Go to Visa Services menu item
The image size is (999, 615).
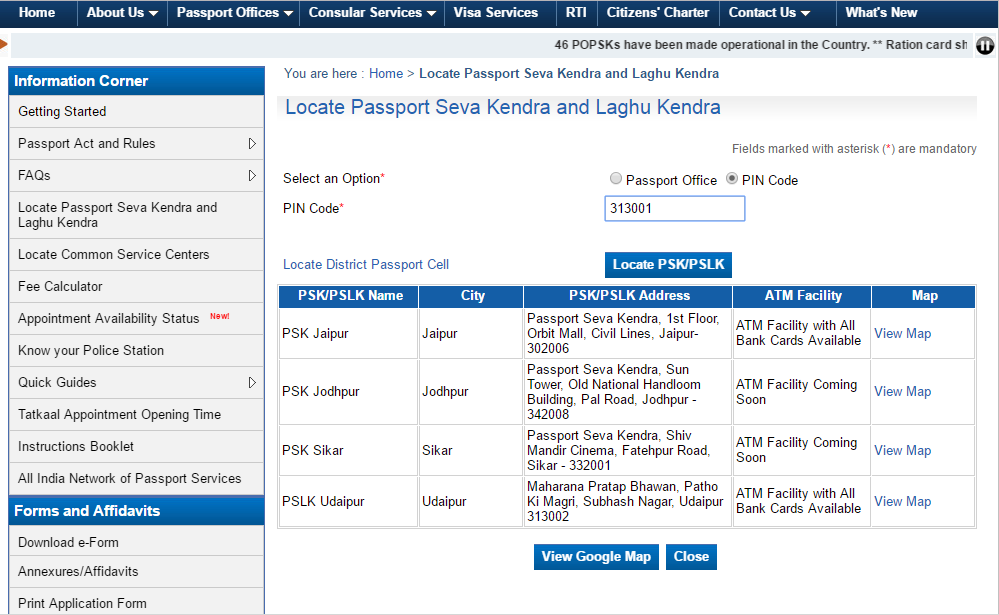495,13
